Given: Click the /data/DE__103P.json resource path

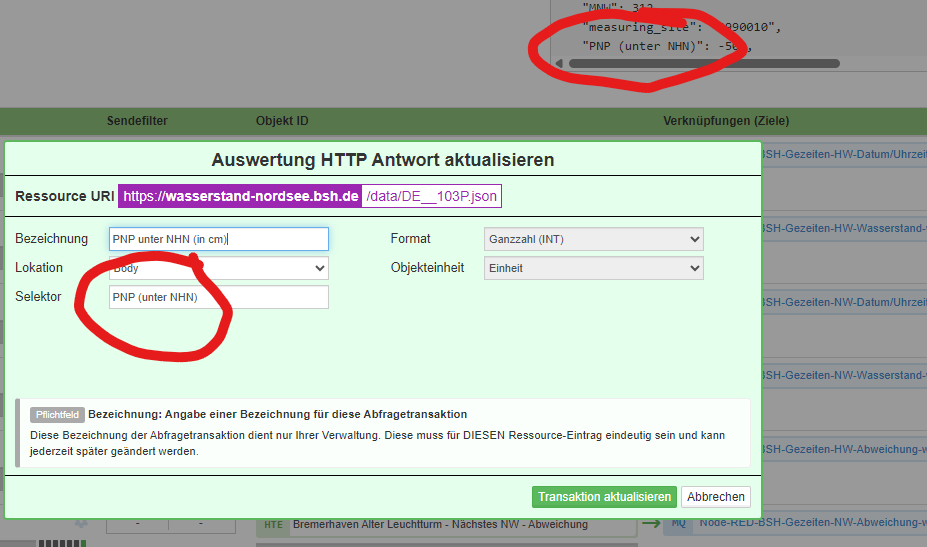Looking at the screenshot, I should coord(431,196).
